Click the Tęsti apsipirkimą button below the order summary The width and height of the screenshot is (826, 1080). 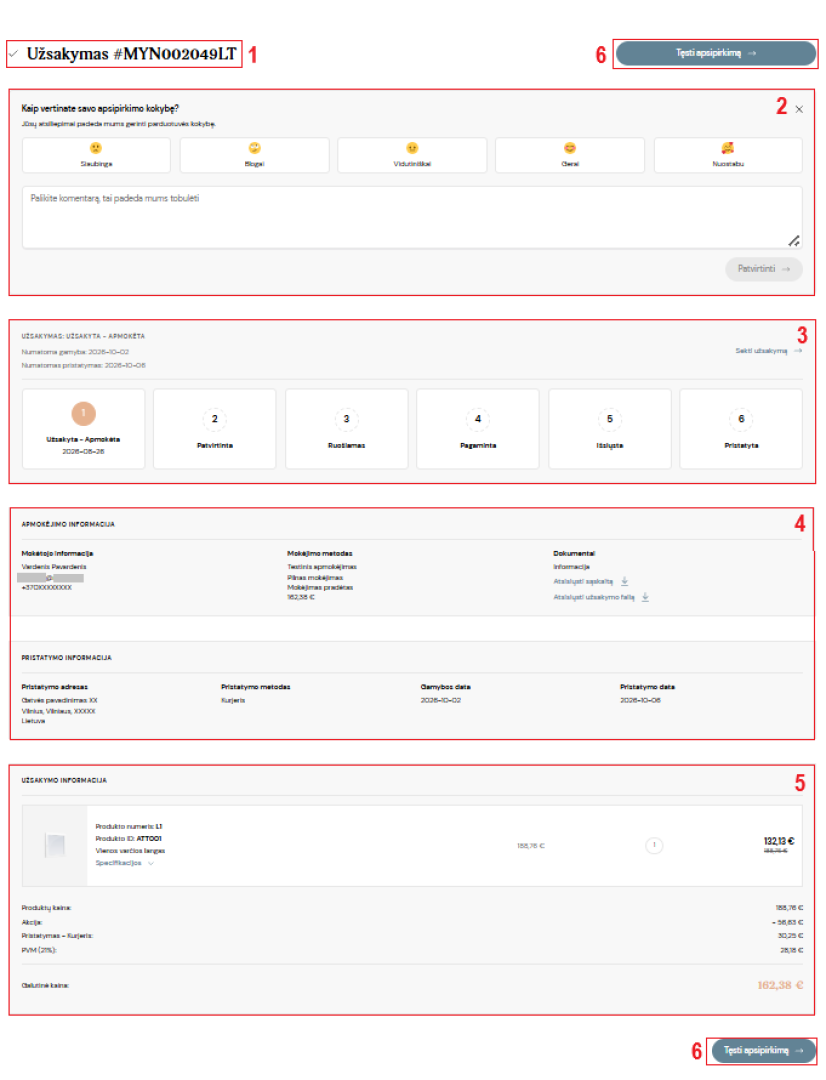tap(763, 1050)
